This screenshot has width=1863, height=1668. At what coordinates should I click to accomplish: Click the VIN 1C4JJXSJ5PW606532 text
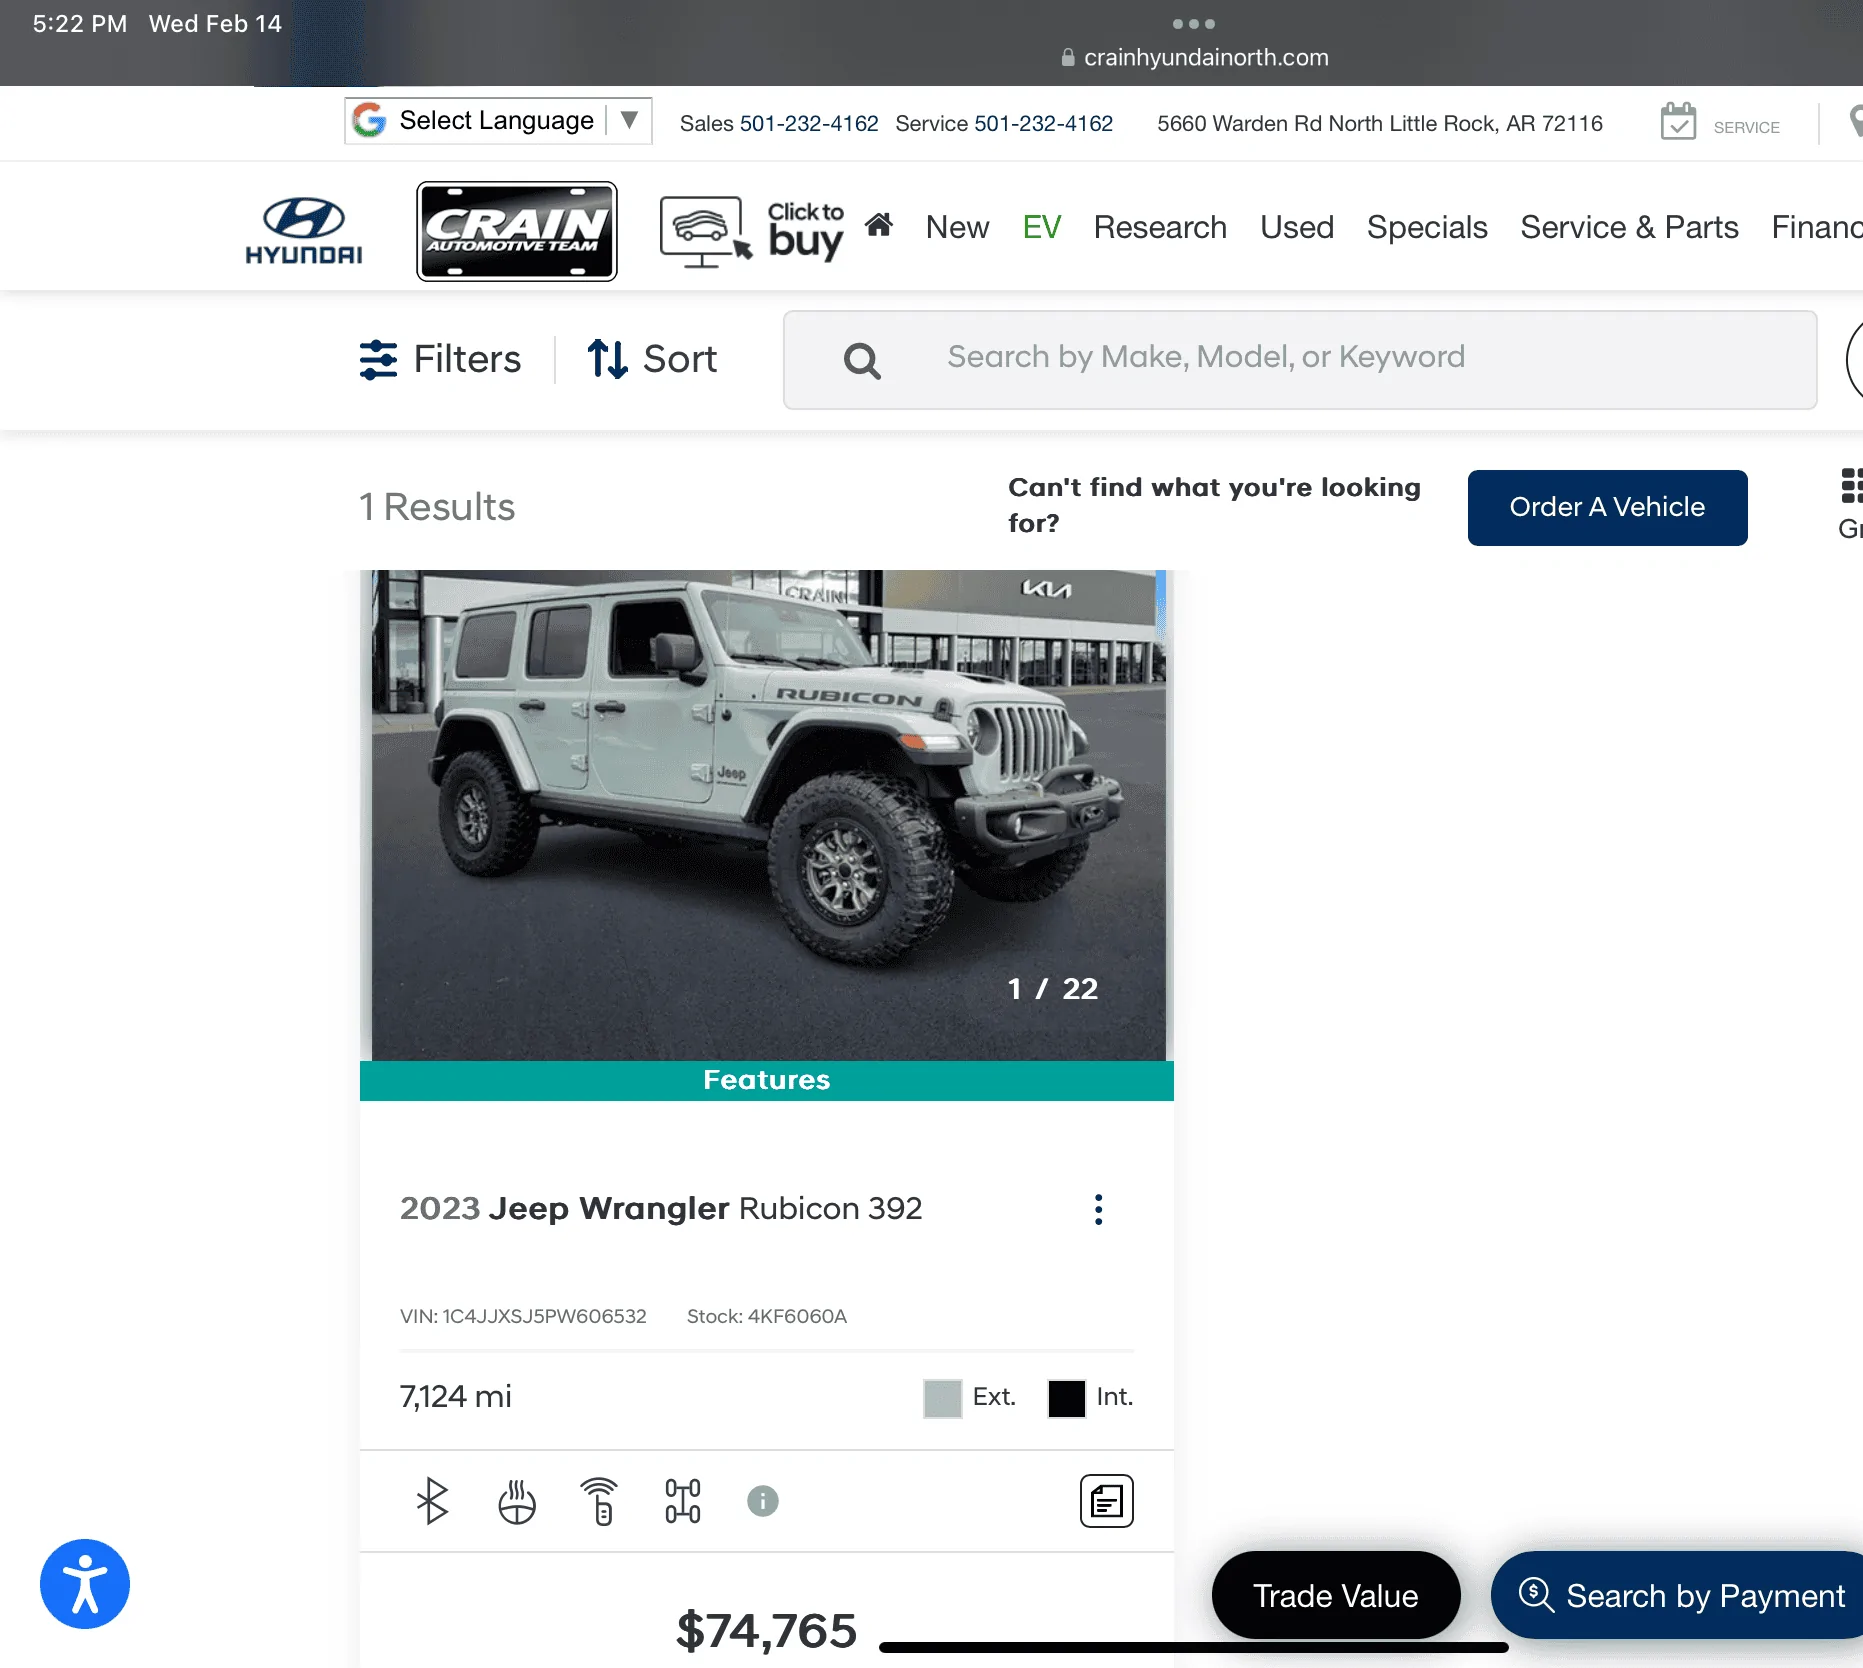coord(523,1316)
